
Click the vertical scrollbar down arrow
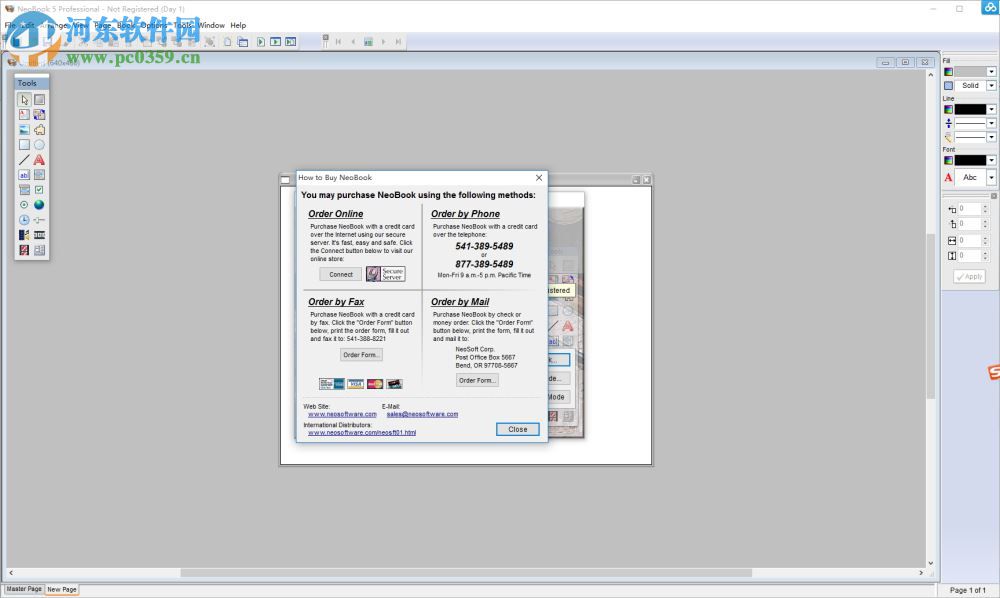pyautogui.click(x=930, y=563)
